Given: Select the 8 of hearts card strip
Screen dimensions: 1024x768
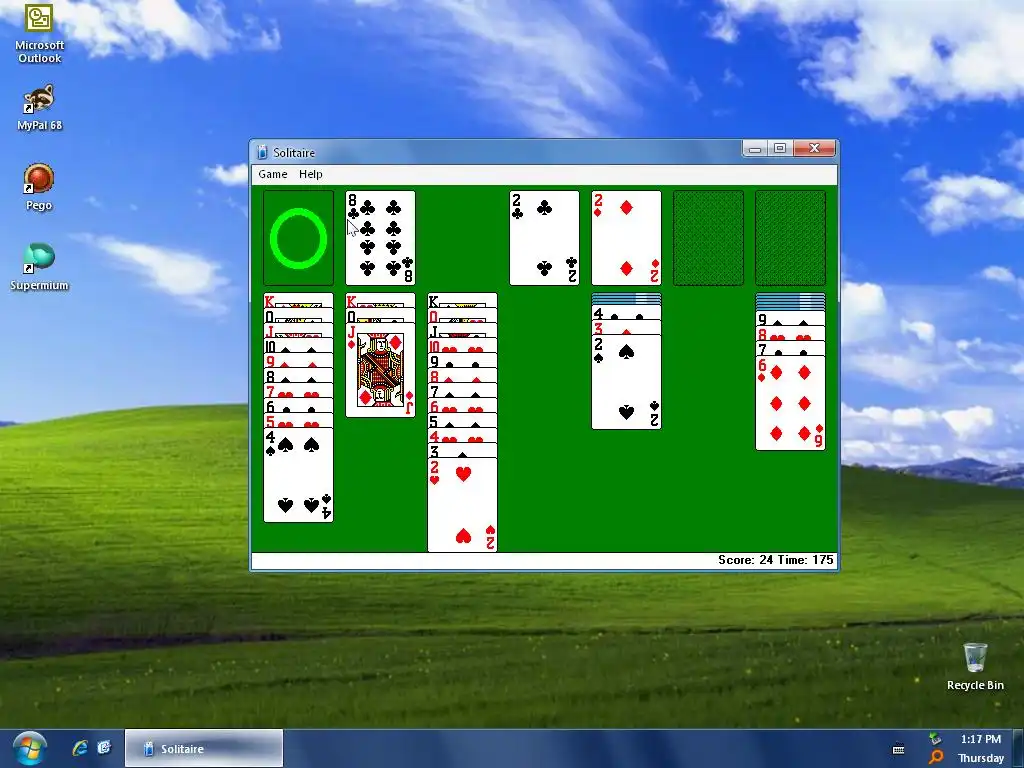Looking at the screenshot, I should coord(790,334).
